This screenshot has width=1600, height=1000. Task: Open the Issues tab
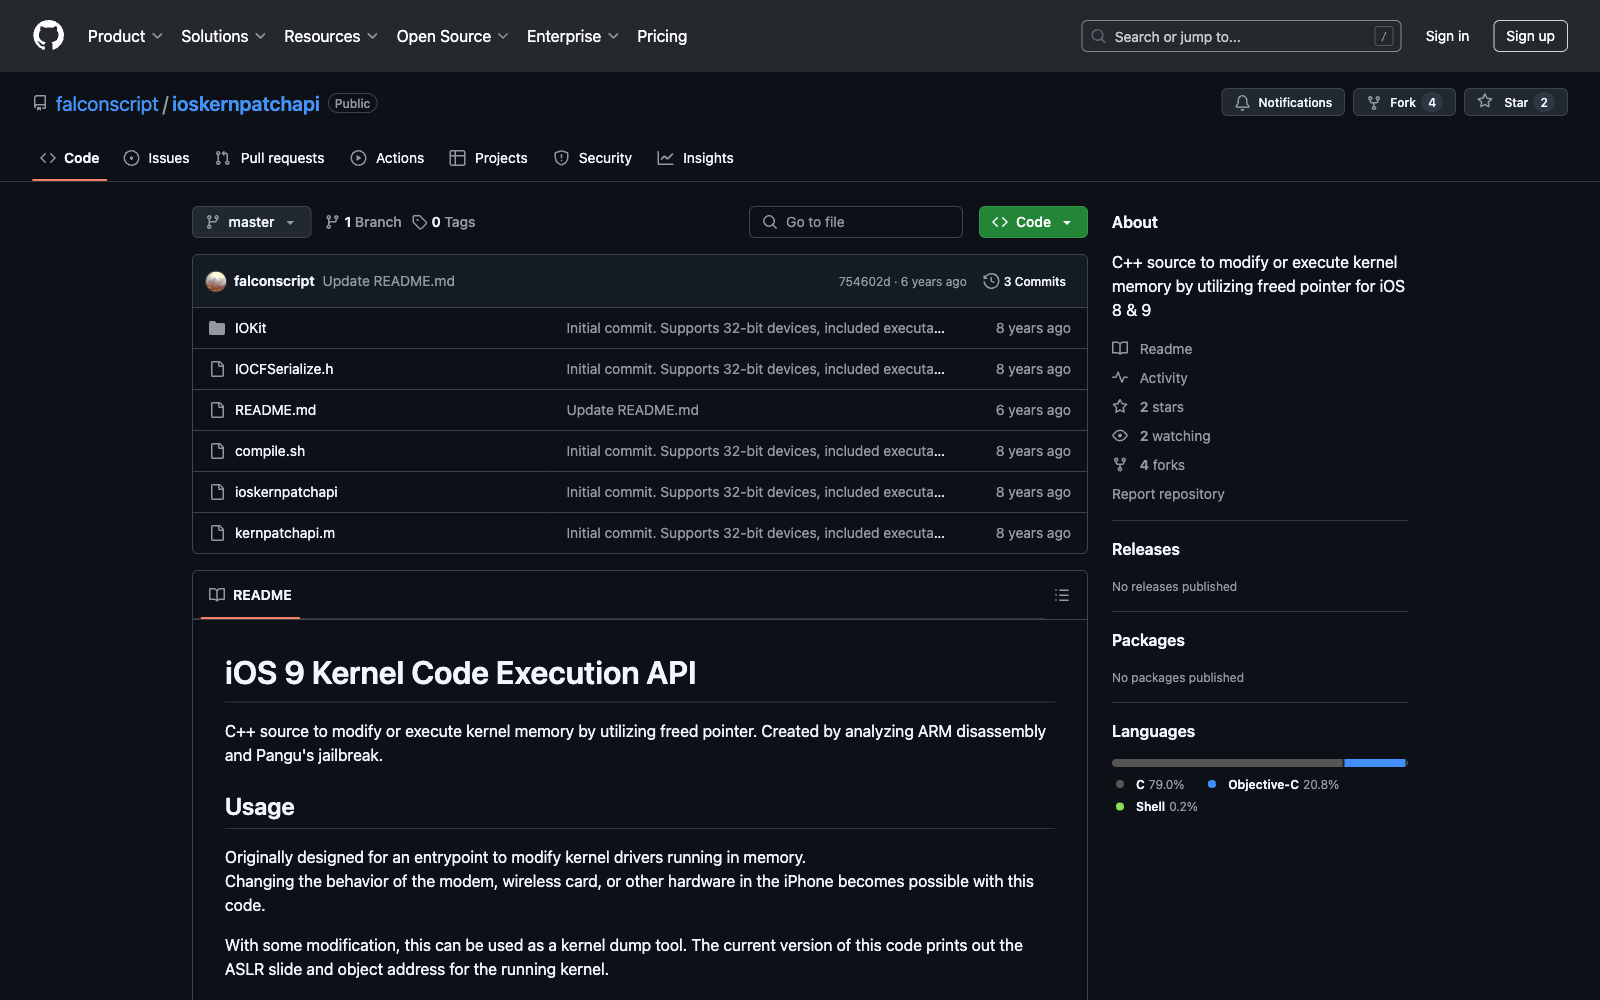click(x=157, y=158)
